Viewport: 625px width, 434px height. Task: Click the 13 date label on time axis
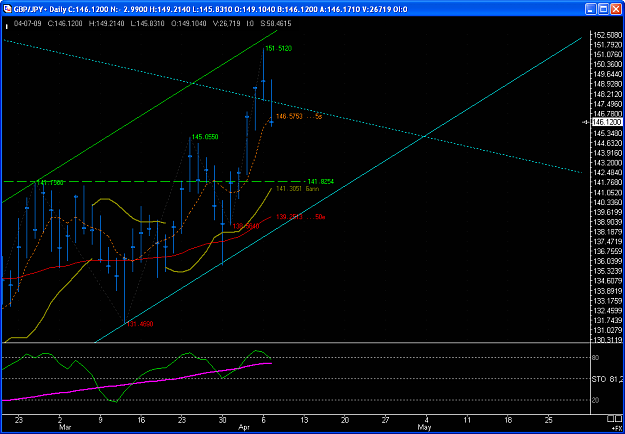304,420
